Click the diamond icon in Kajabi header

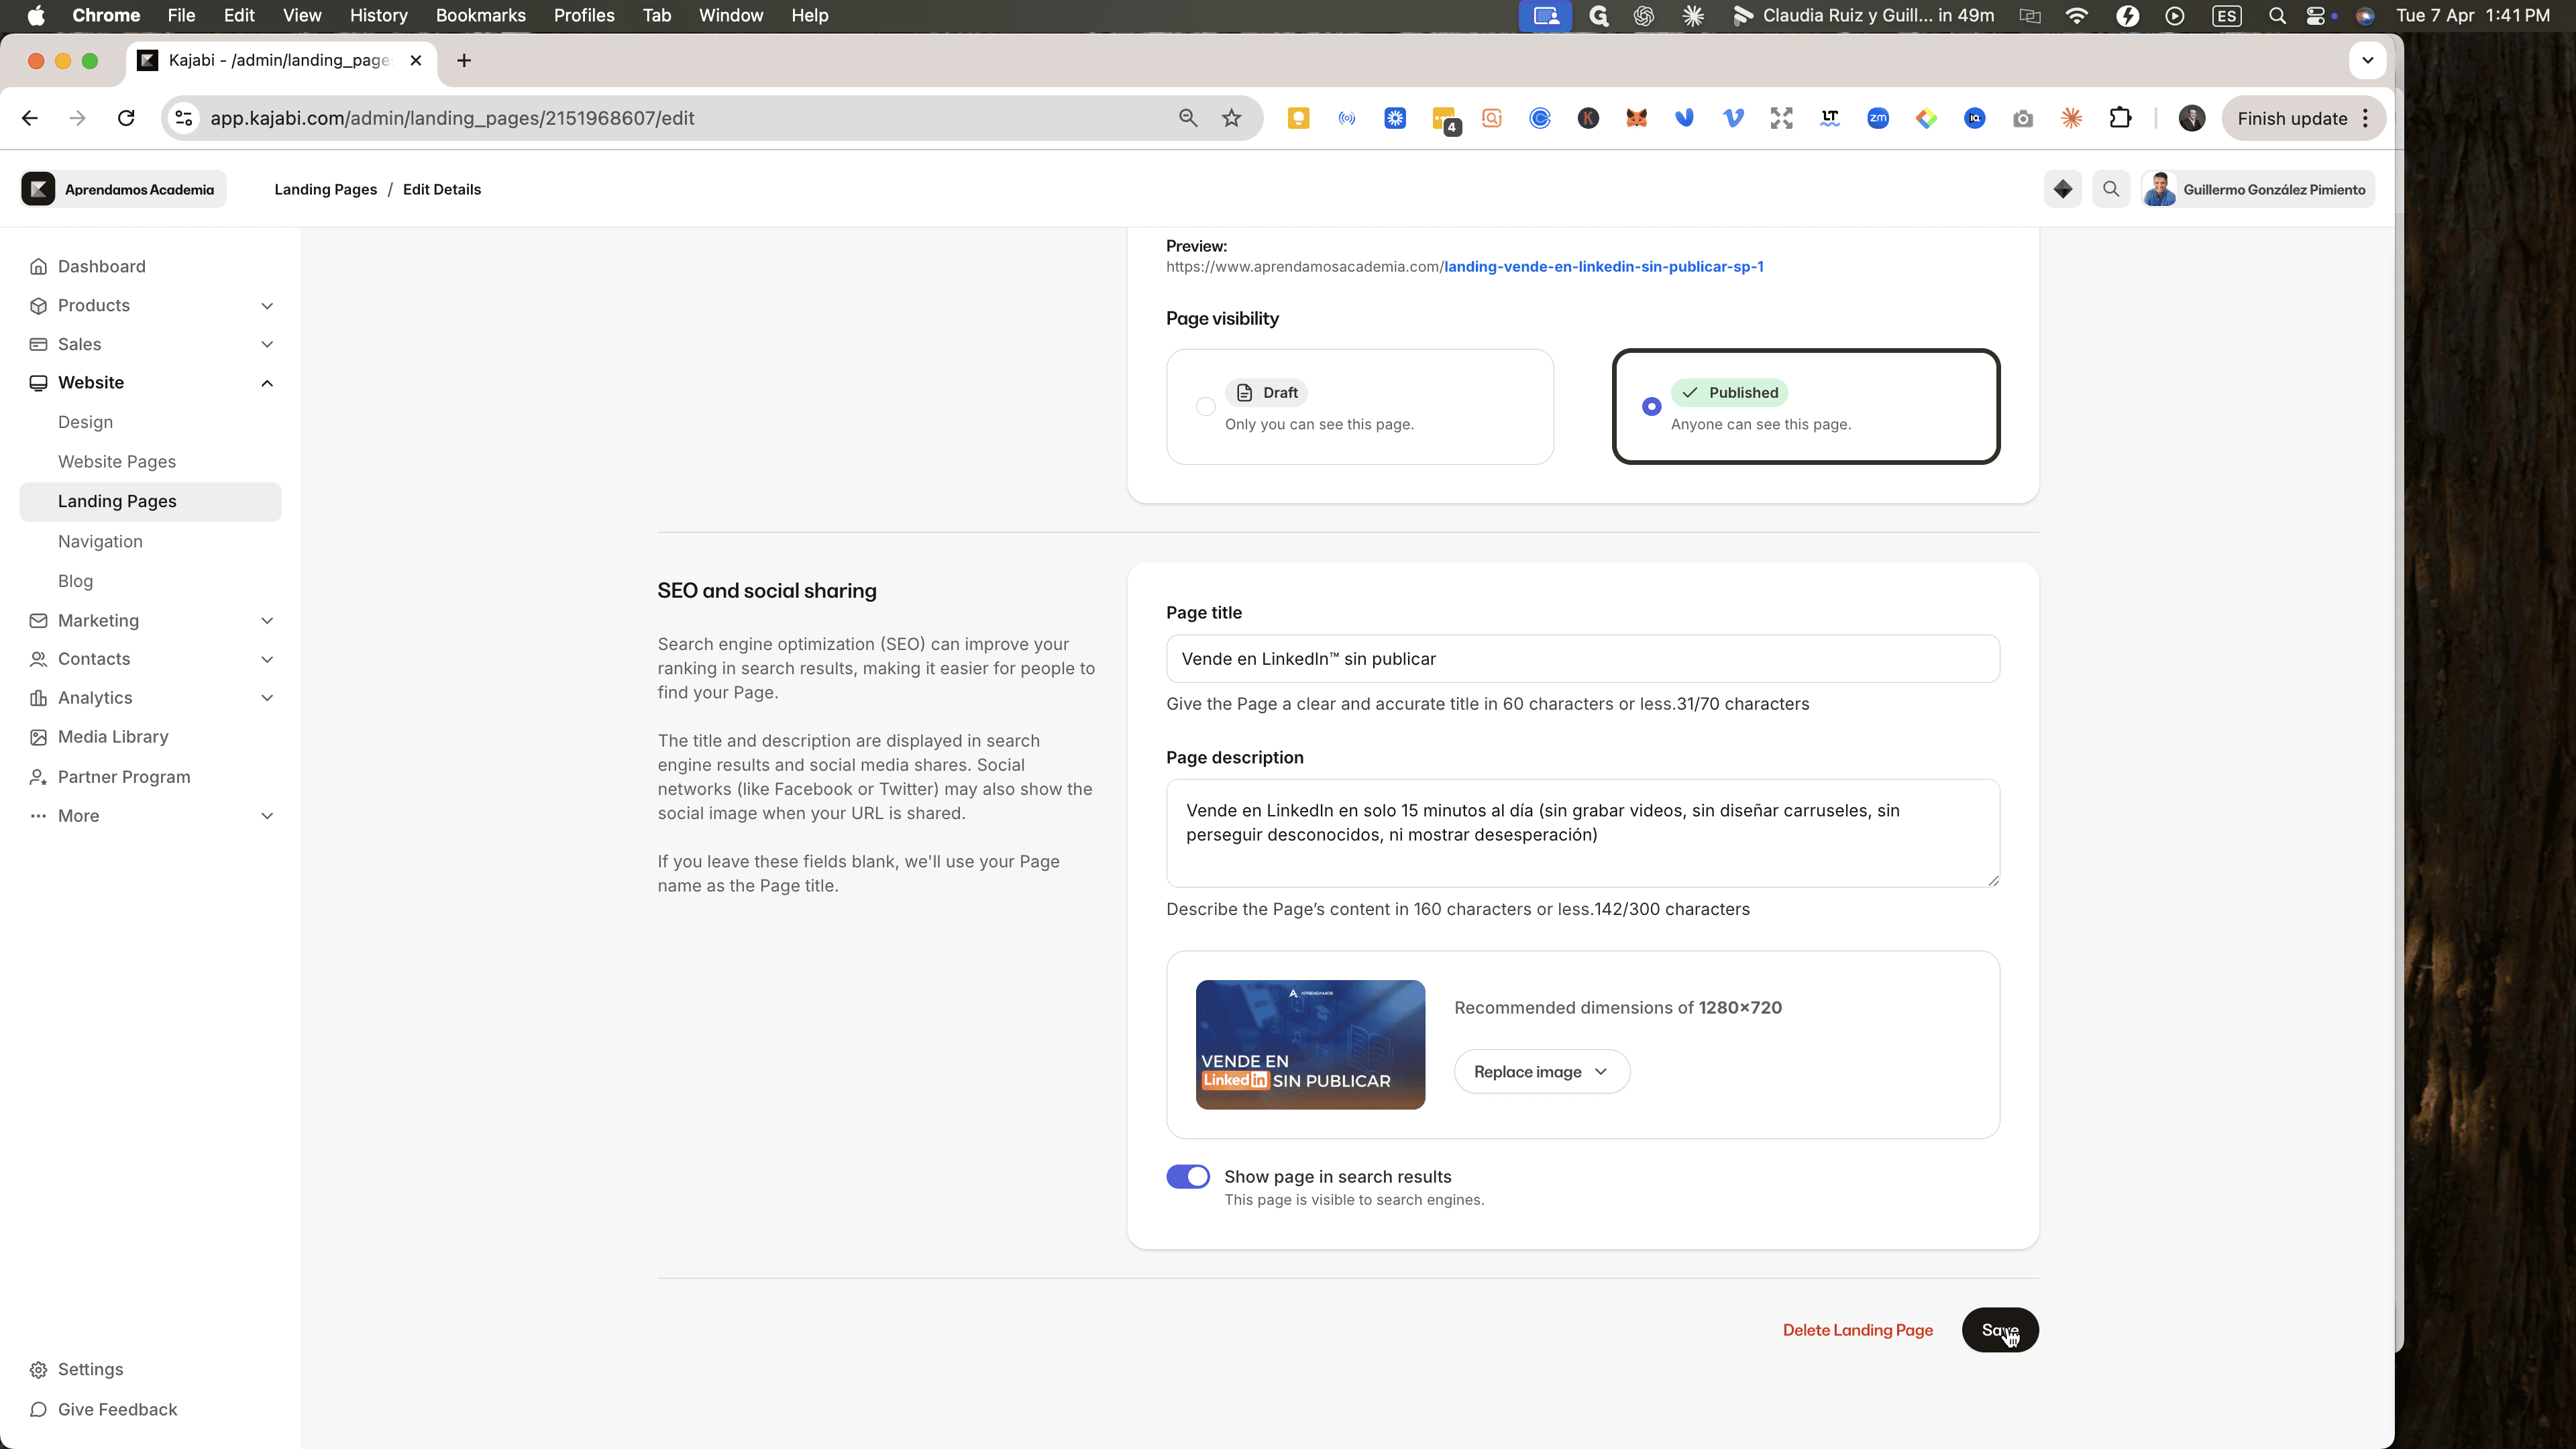(2062, 189)
